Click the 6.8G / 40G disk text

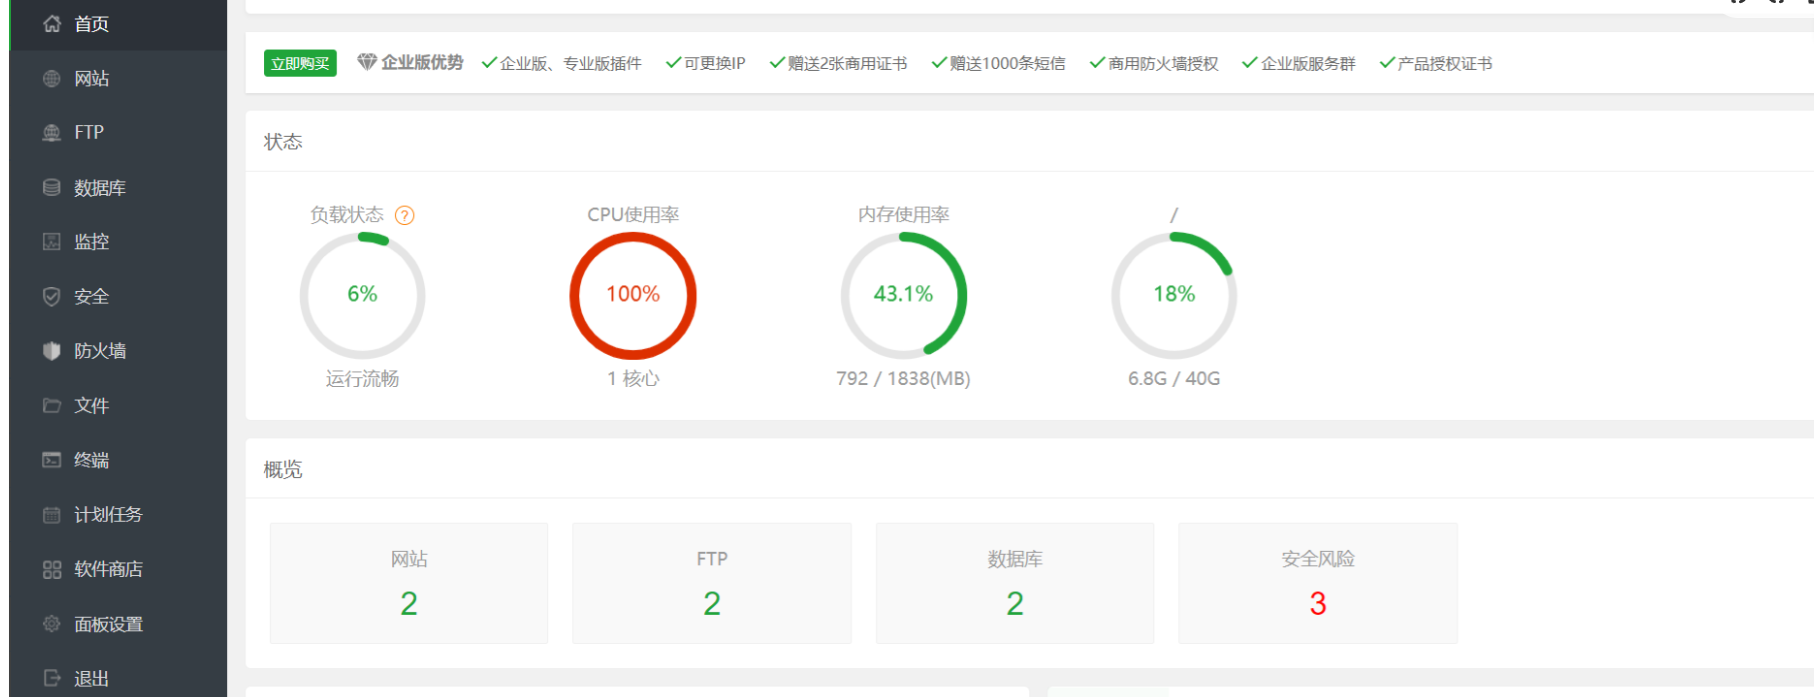tap(1174, 378)
